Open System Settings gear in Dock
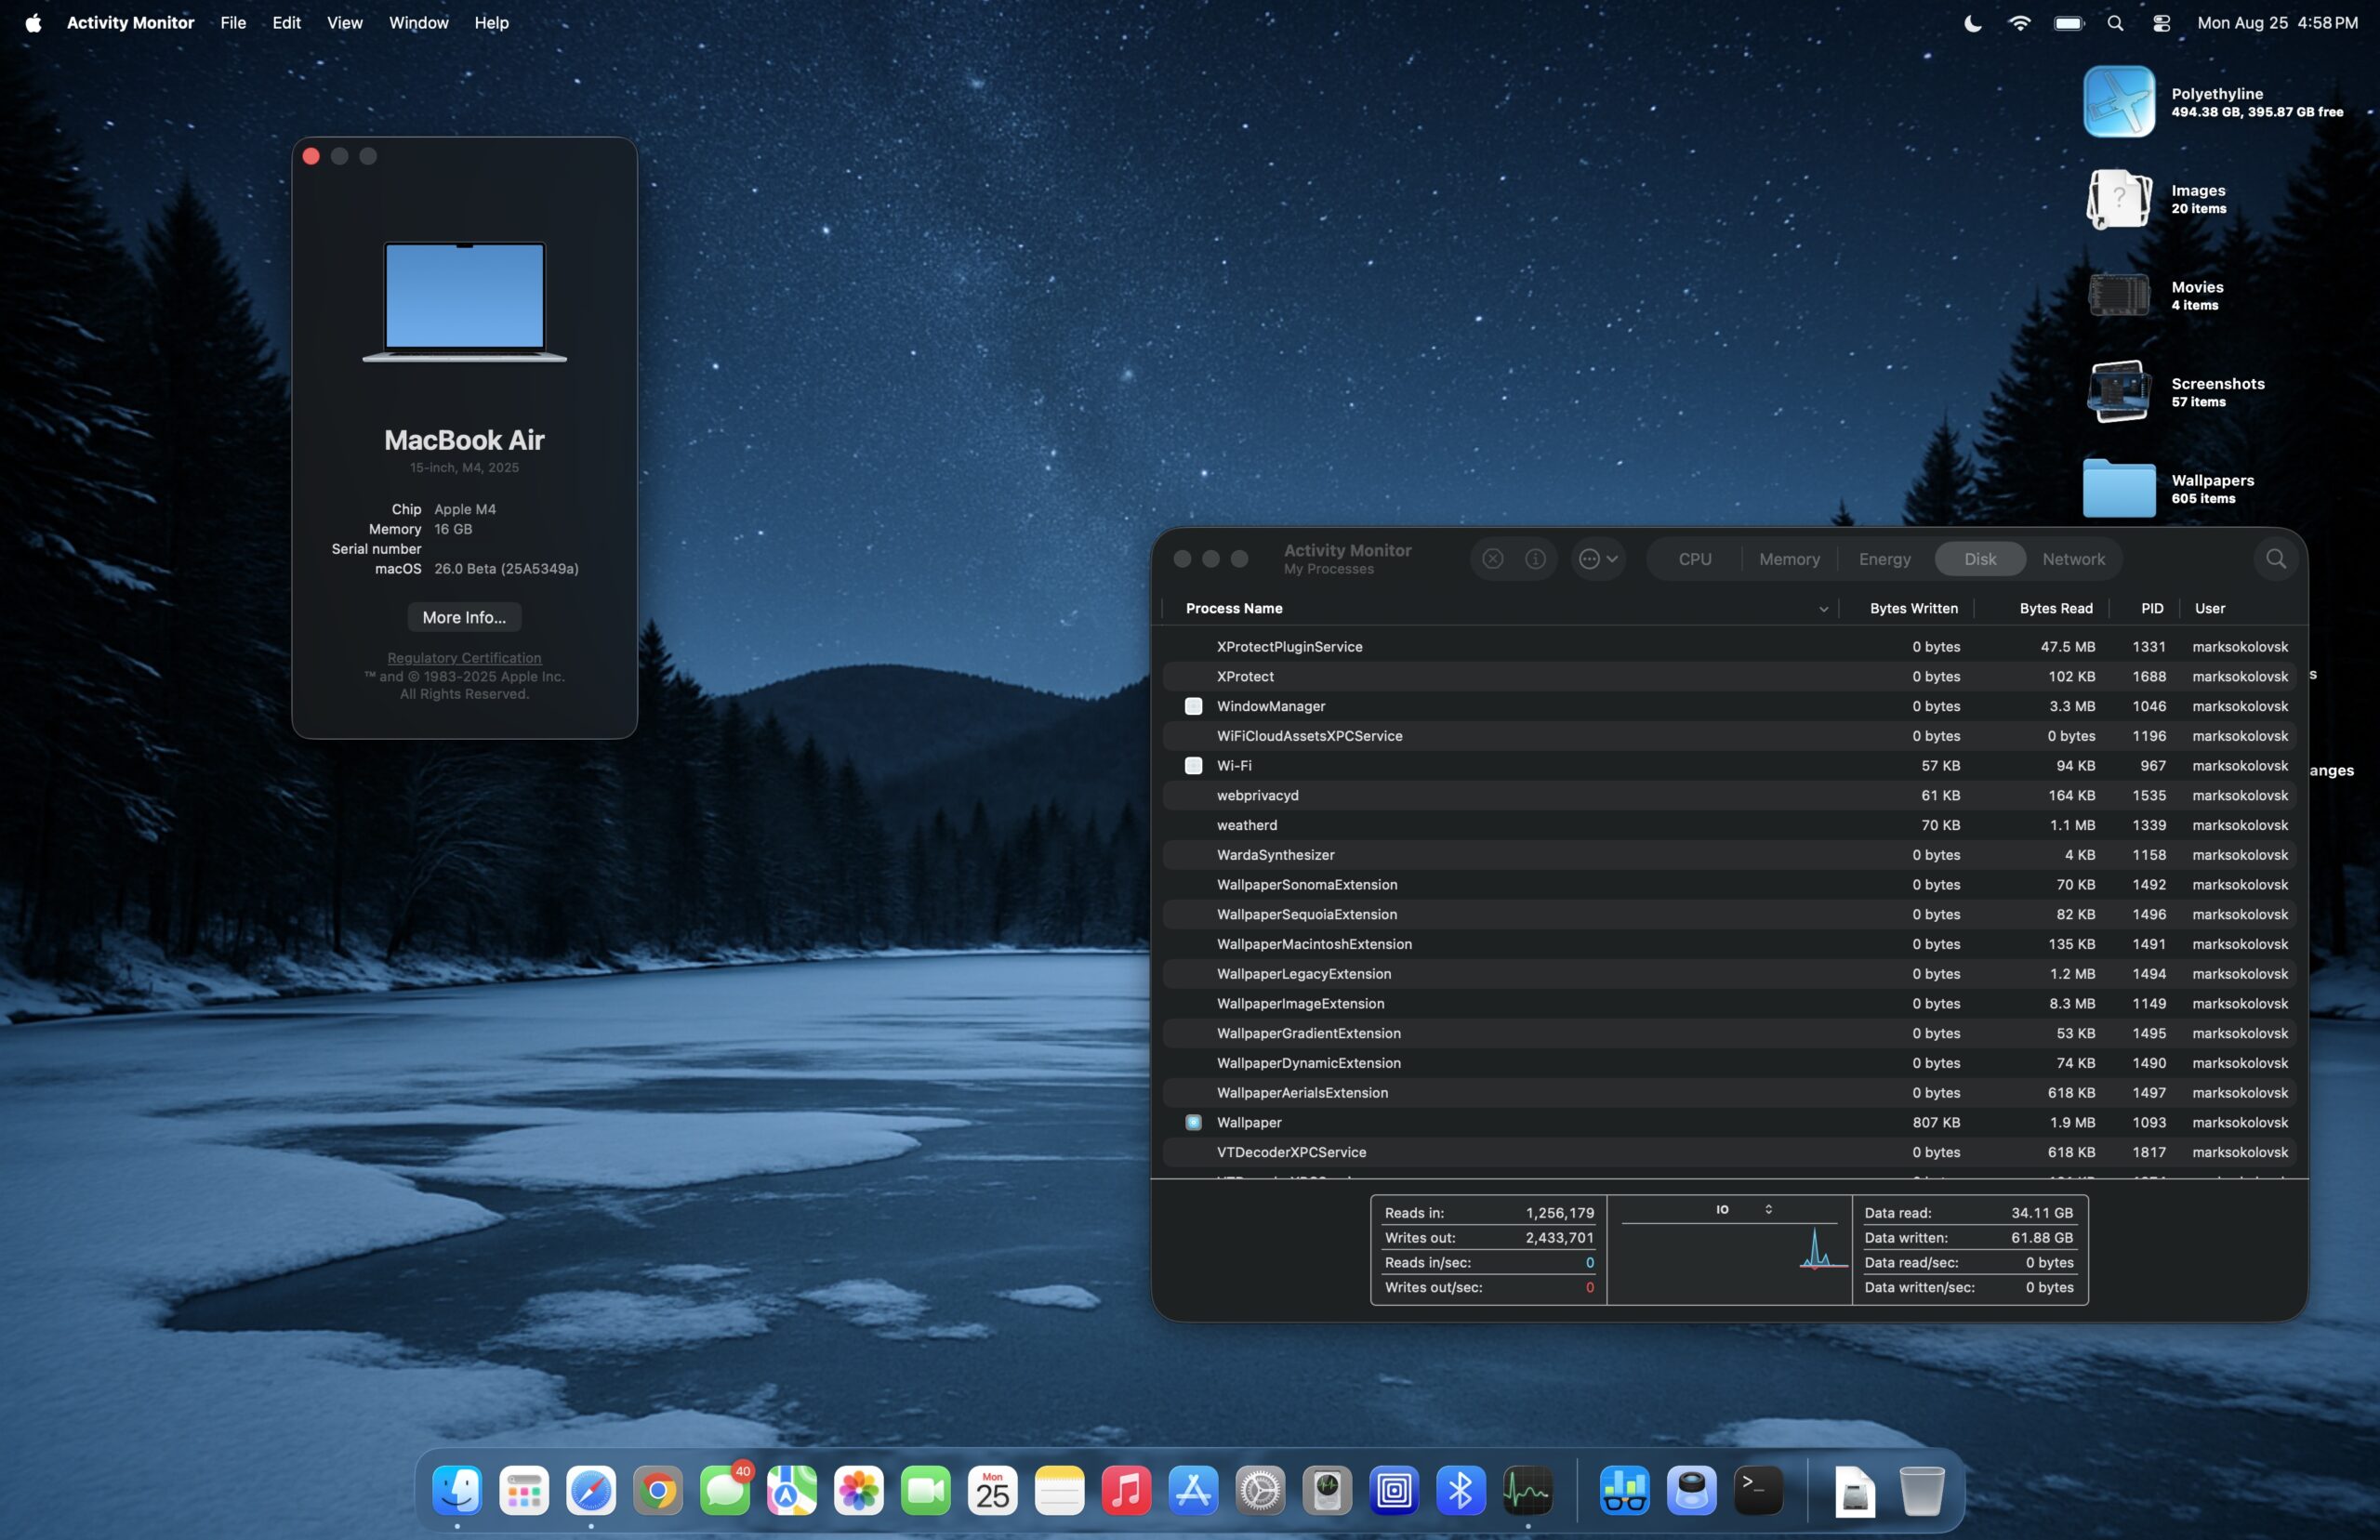The width and height of the screenshot is (2380, 1540). coord(1260,1491)
